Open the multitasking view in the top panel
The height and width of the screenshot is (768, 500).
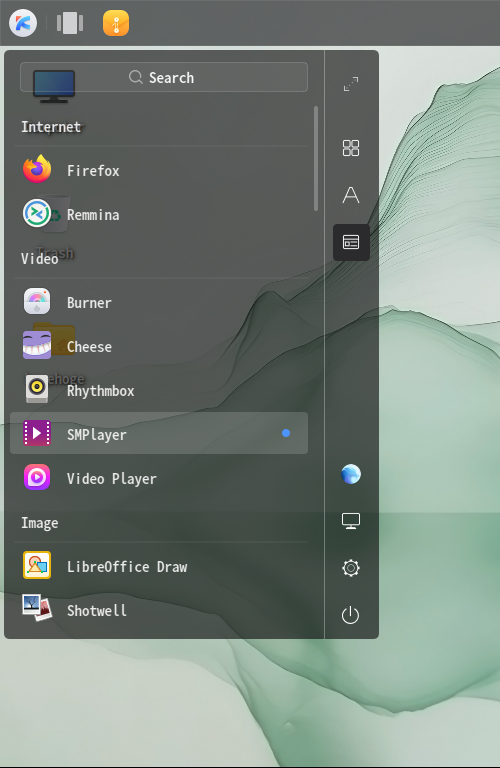(70, 23)
